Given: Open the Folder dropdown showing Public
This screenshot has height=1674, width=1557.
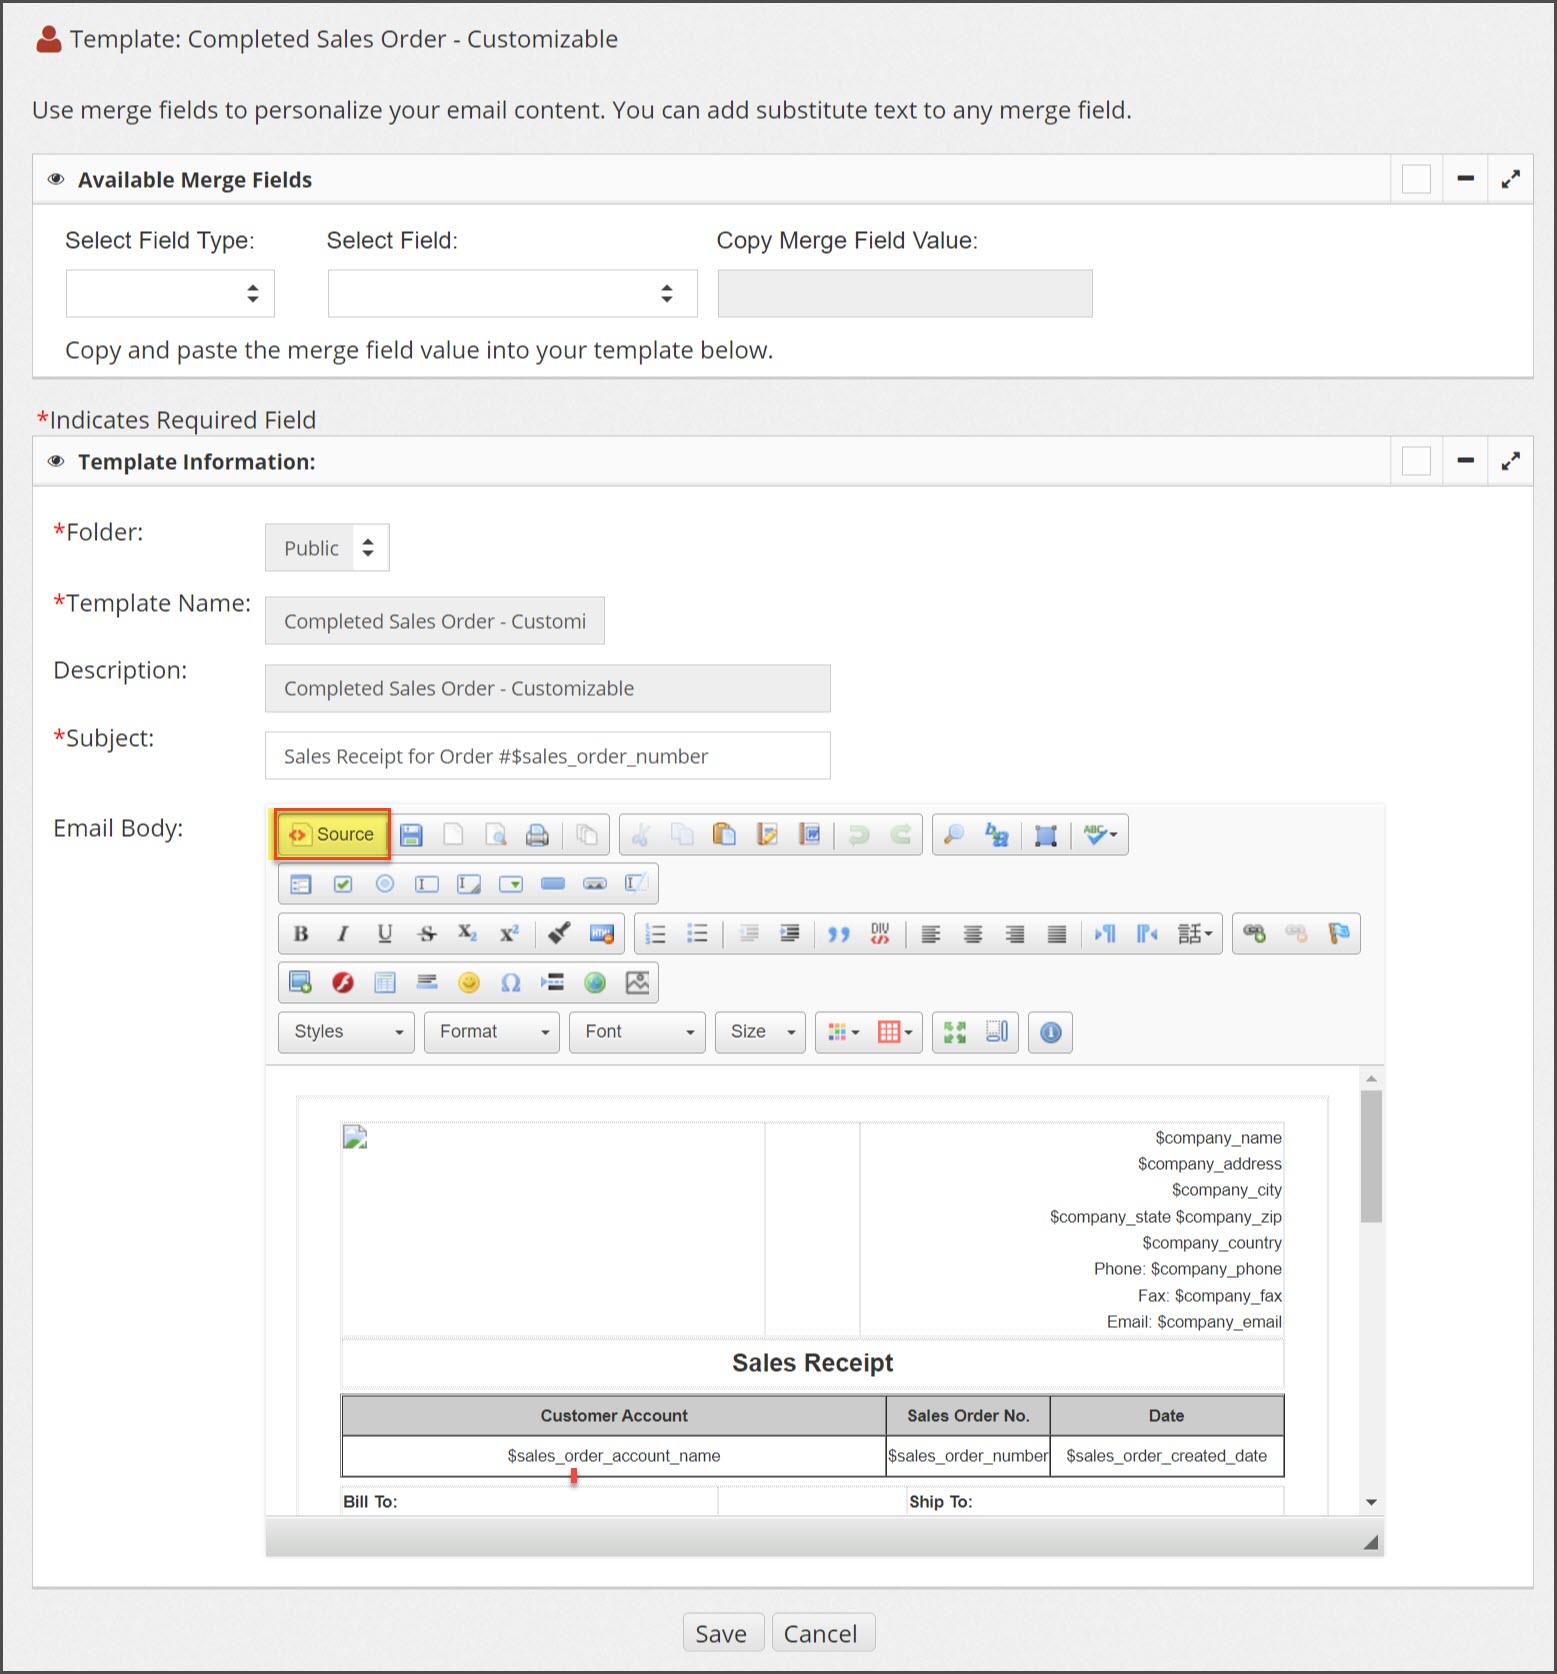Looking at the screenshot, I should point(327,548).
